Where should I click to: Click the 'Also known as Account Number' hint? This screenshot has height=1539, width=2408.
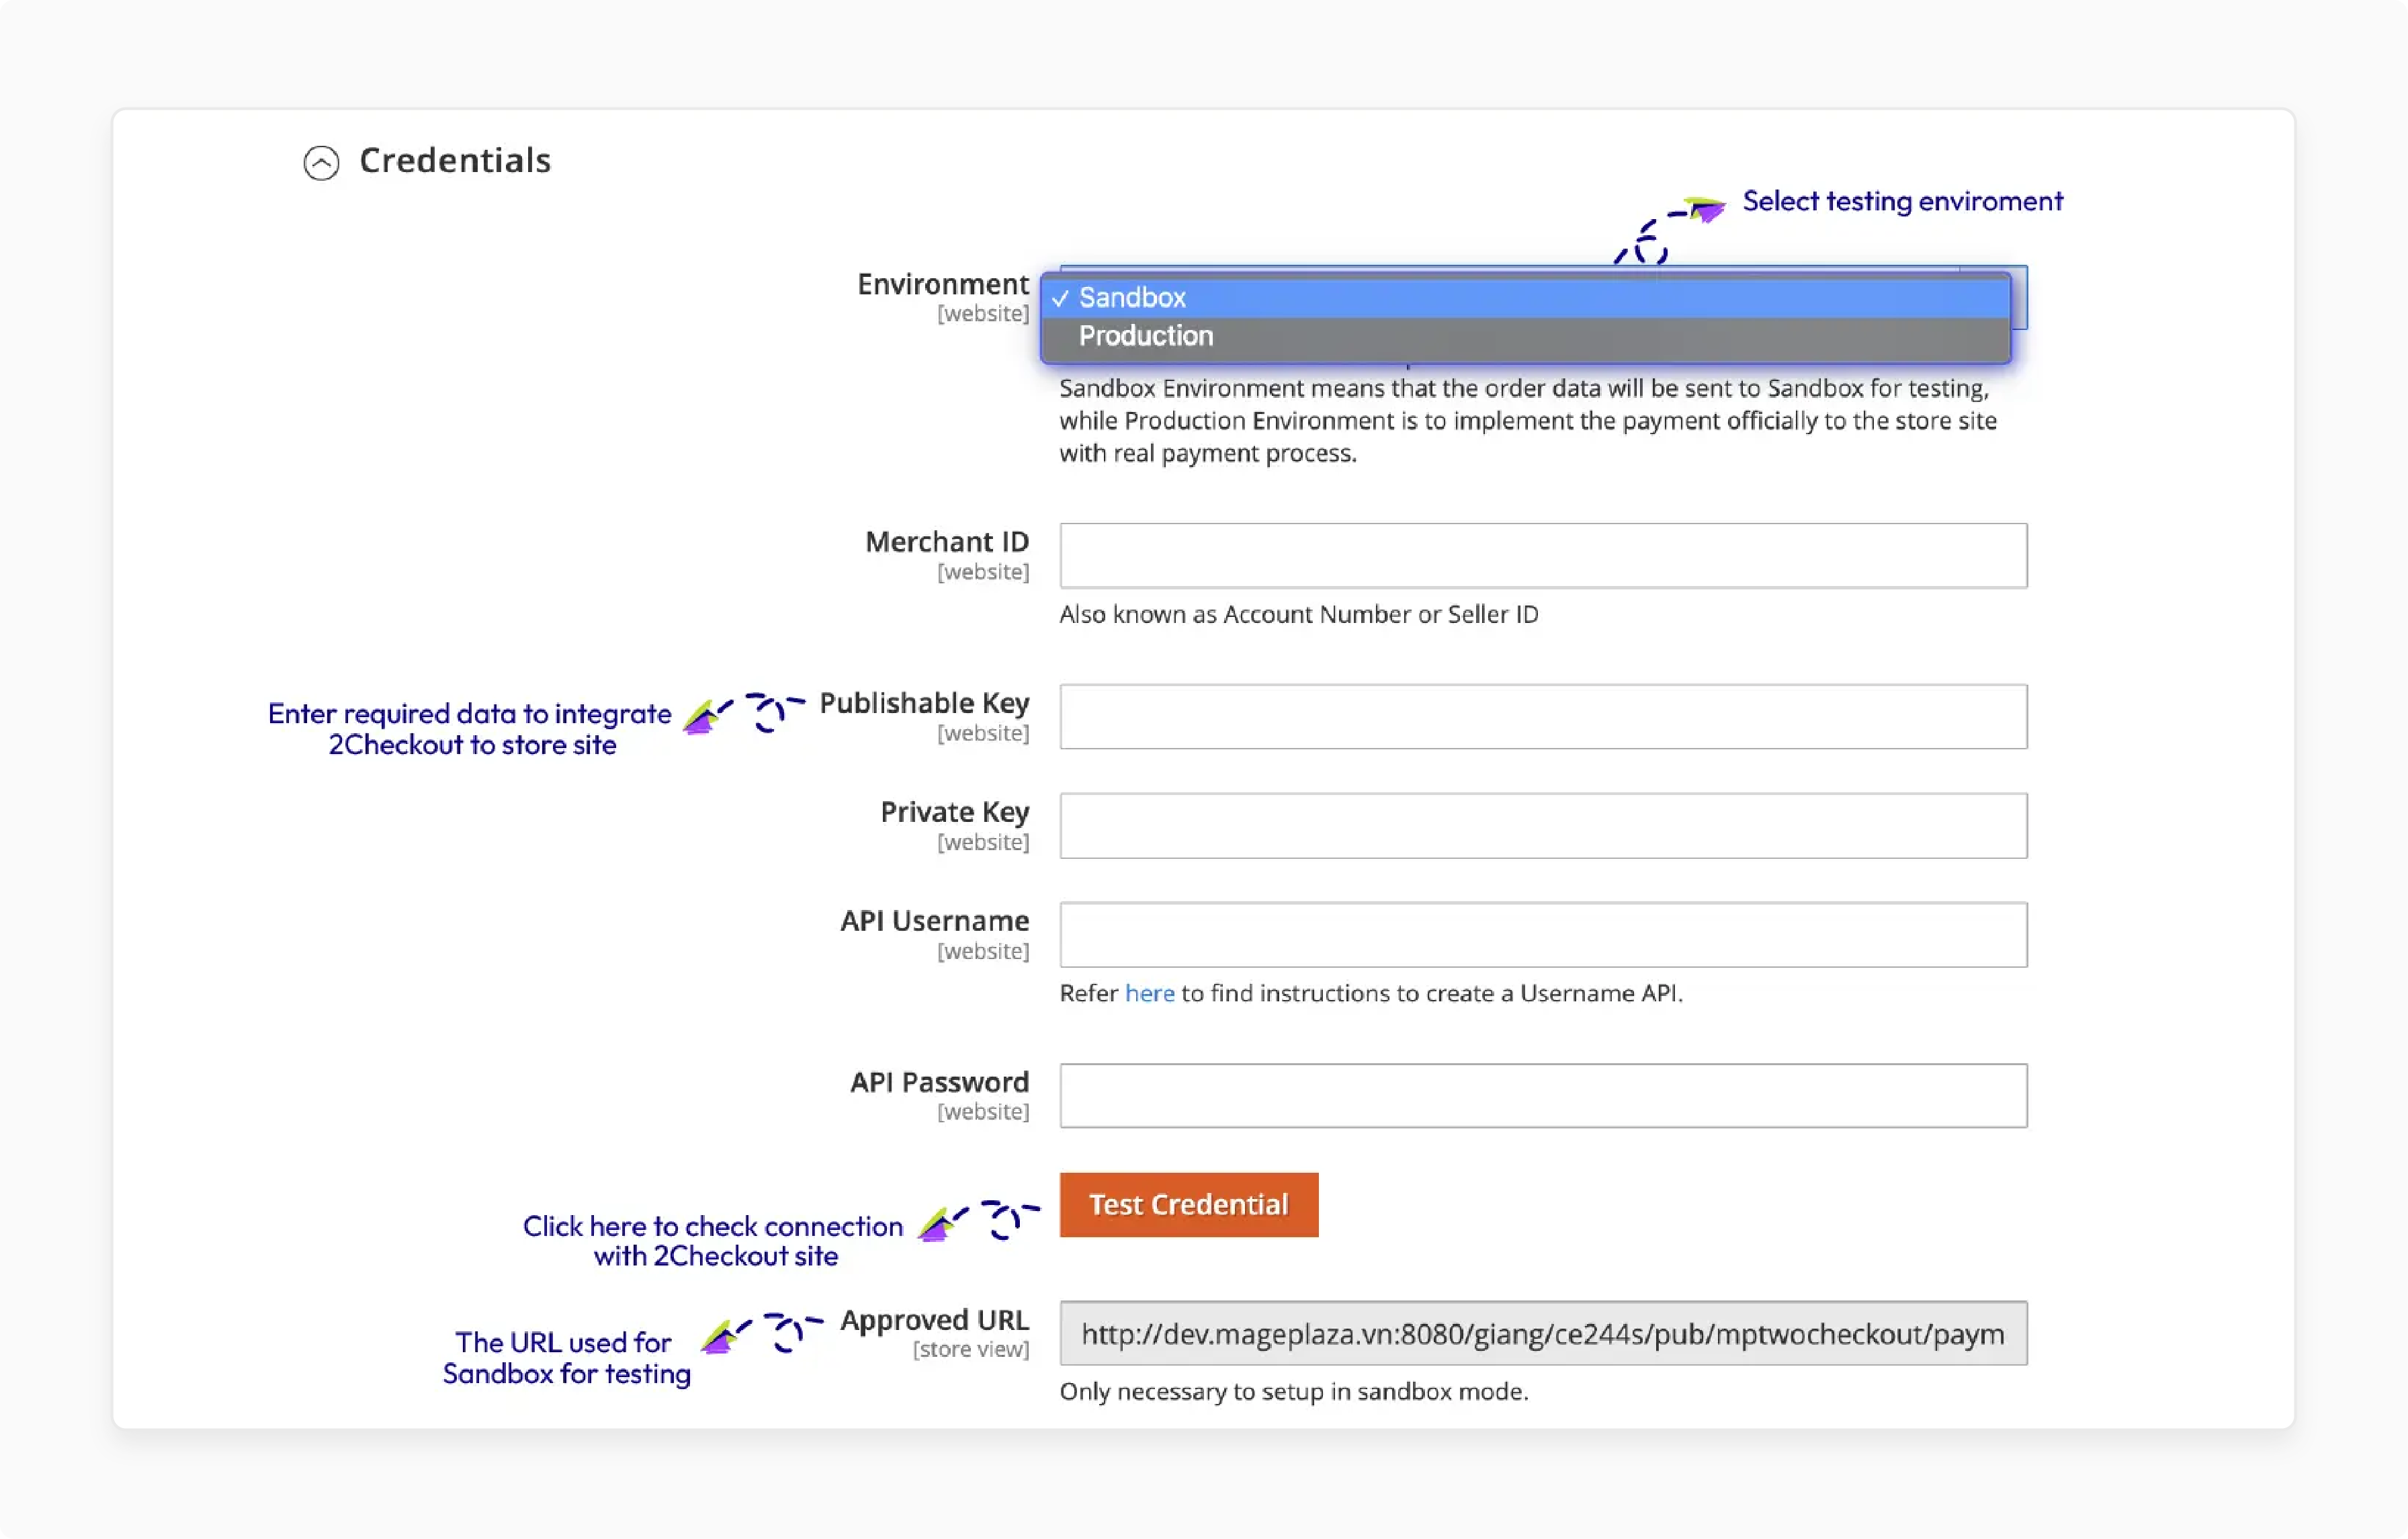pyautogui.click(x=1298, y=614)
